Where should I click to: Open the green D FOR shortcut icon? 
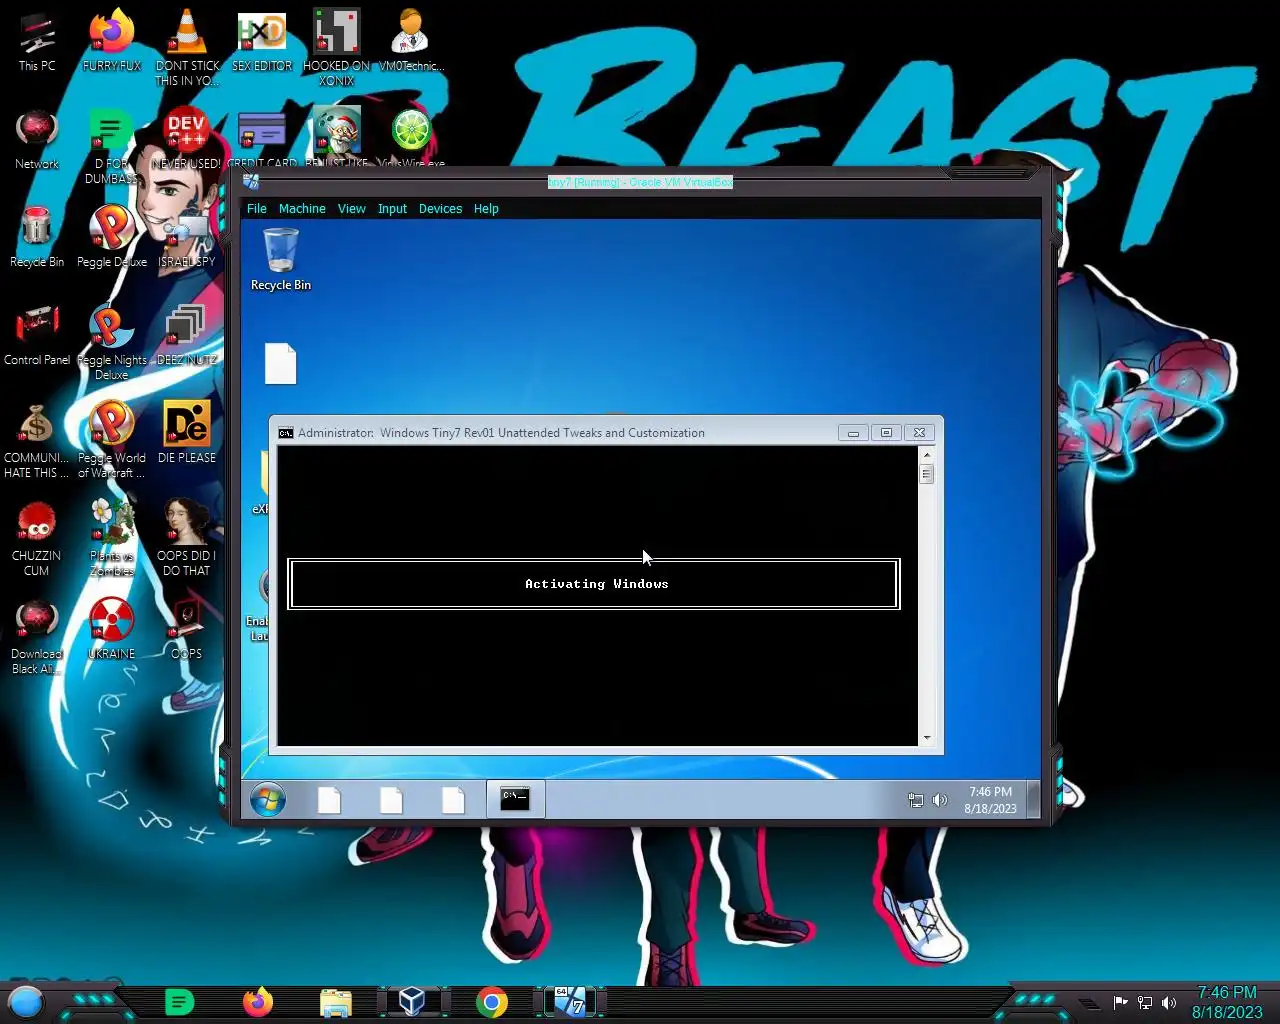[112, 146]
